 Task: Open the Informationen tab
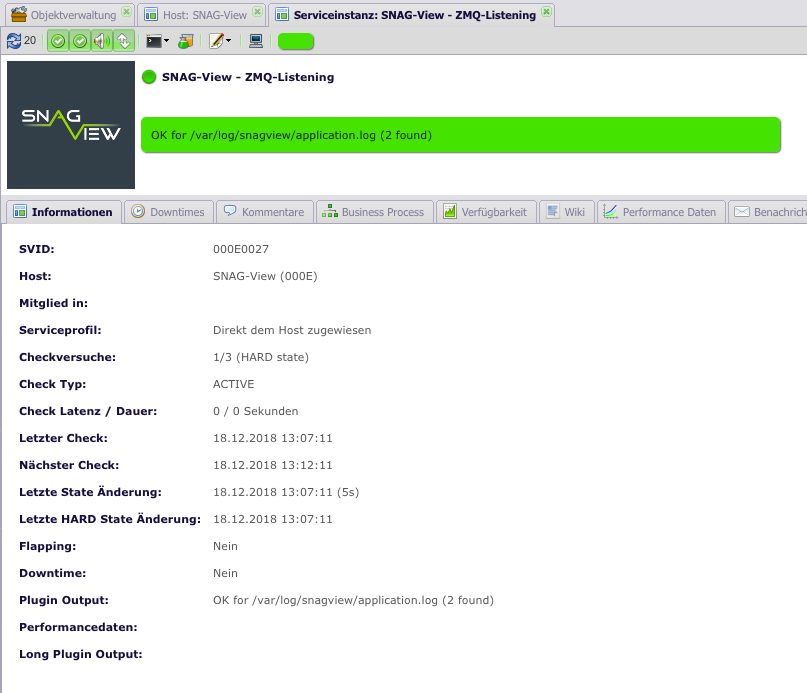[x=63, y=212]
